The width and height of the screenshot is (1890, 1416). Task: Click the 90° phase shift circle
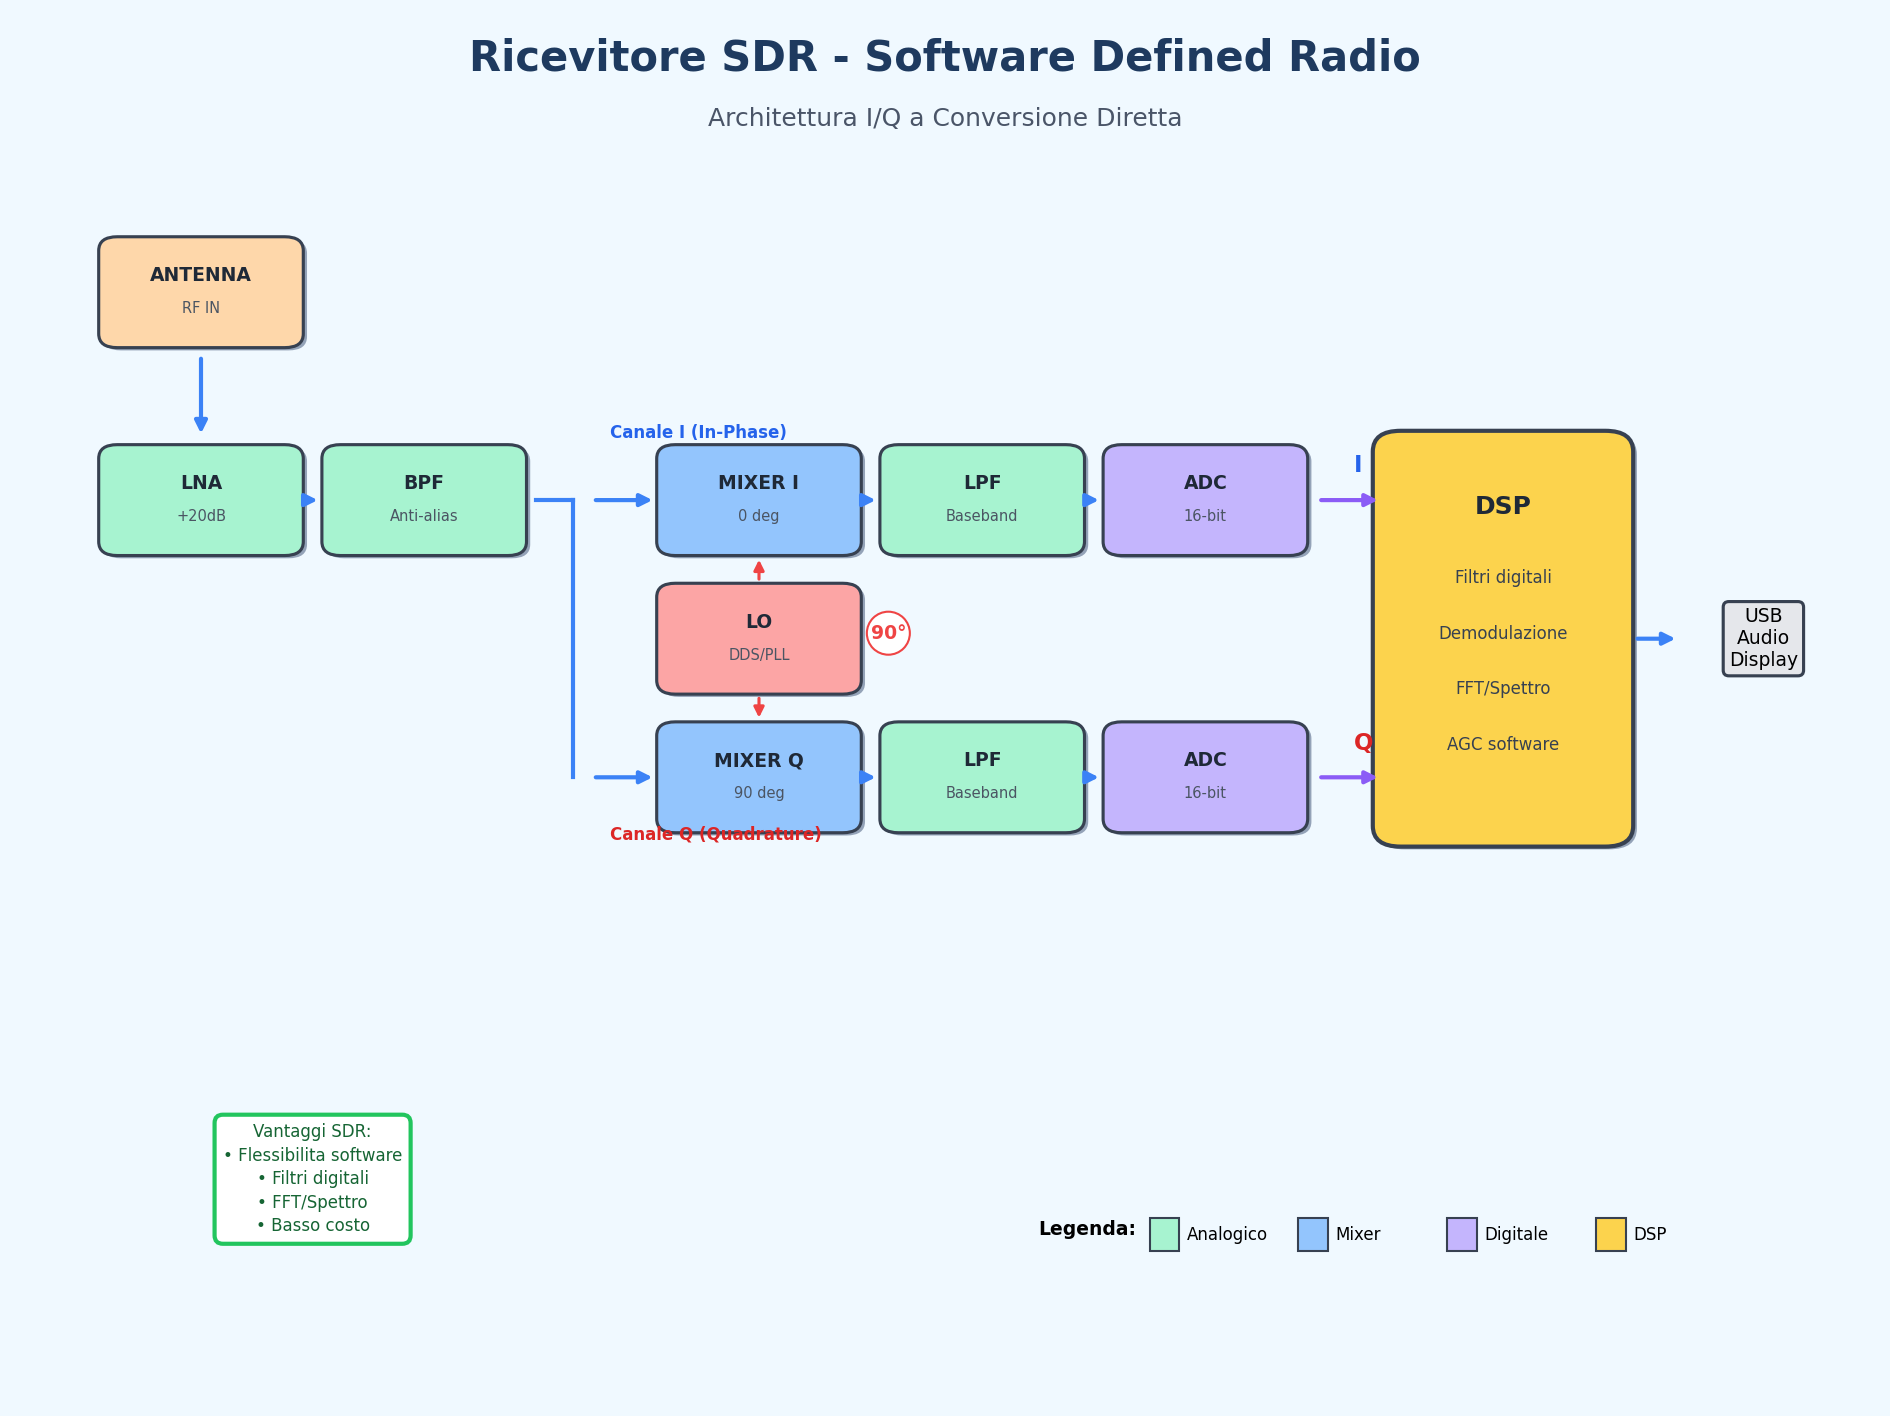(888, 632)
